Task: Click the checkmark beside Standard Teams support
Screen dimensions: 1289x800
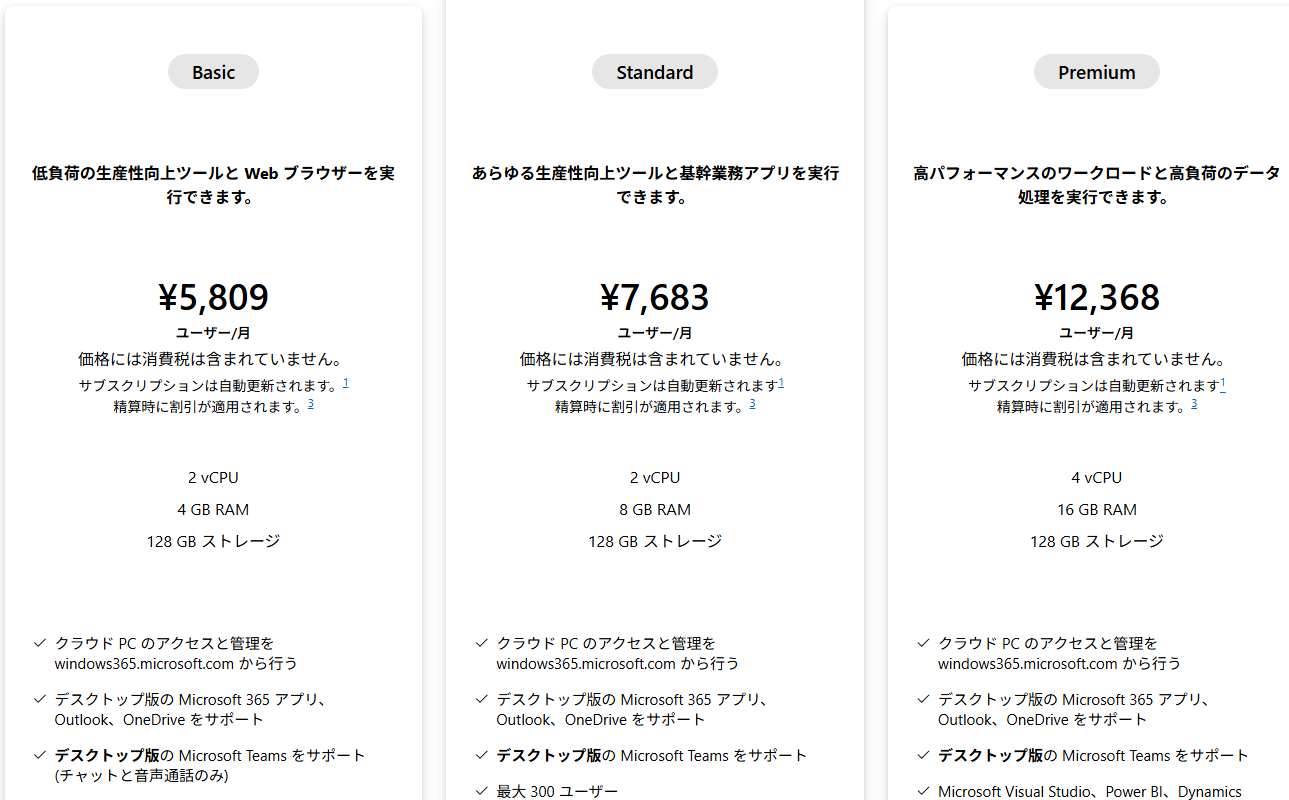Action: 481,755
